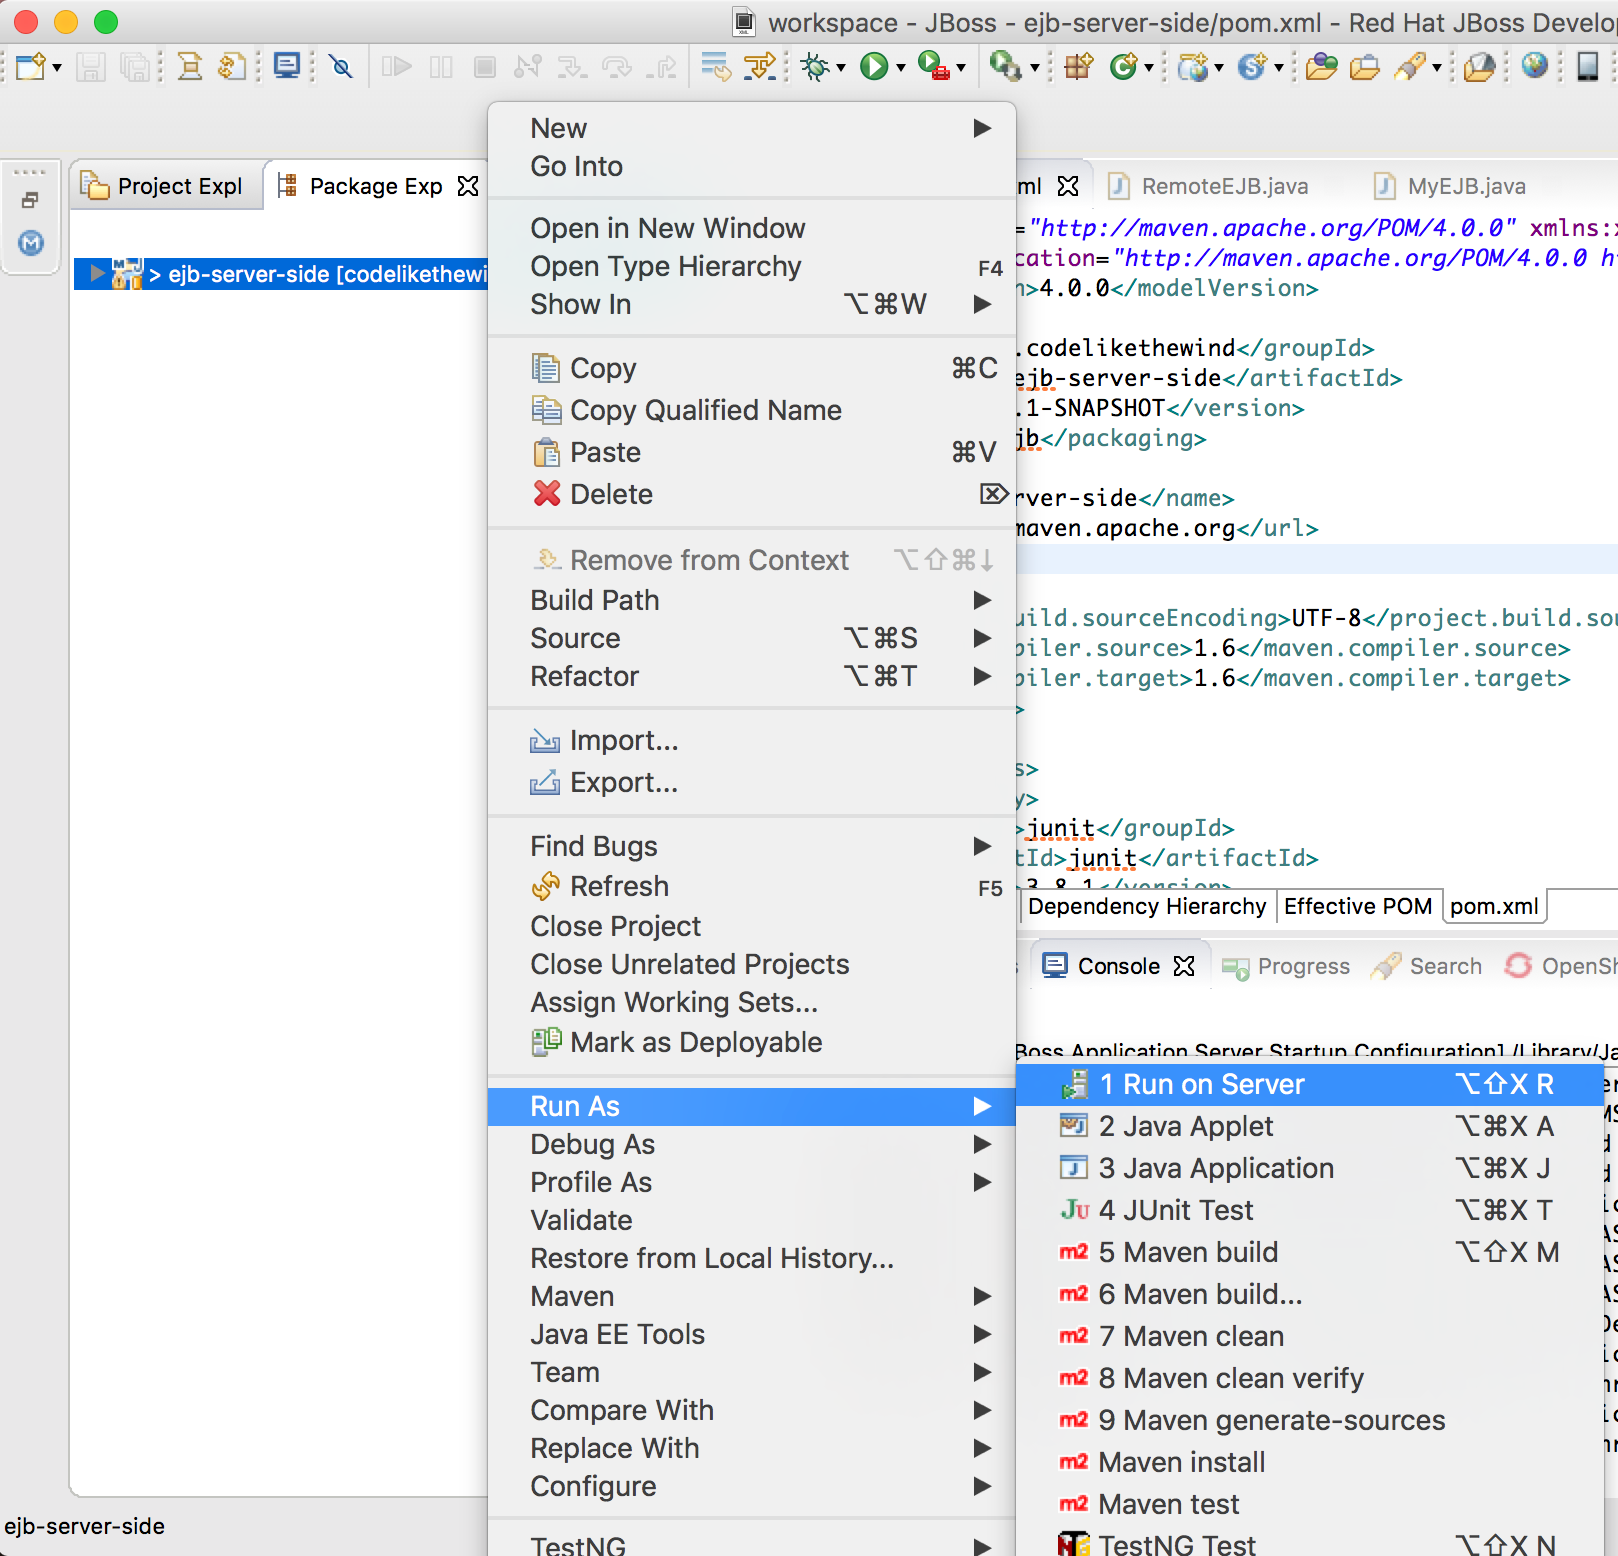Click the restore view icon in left sidebar

[30, 201]
